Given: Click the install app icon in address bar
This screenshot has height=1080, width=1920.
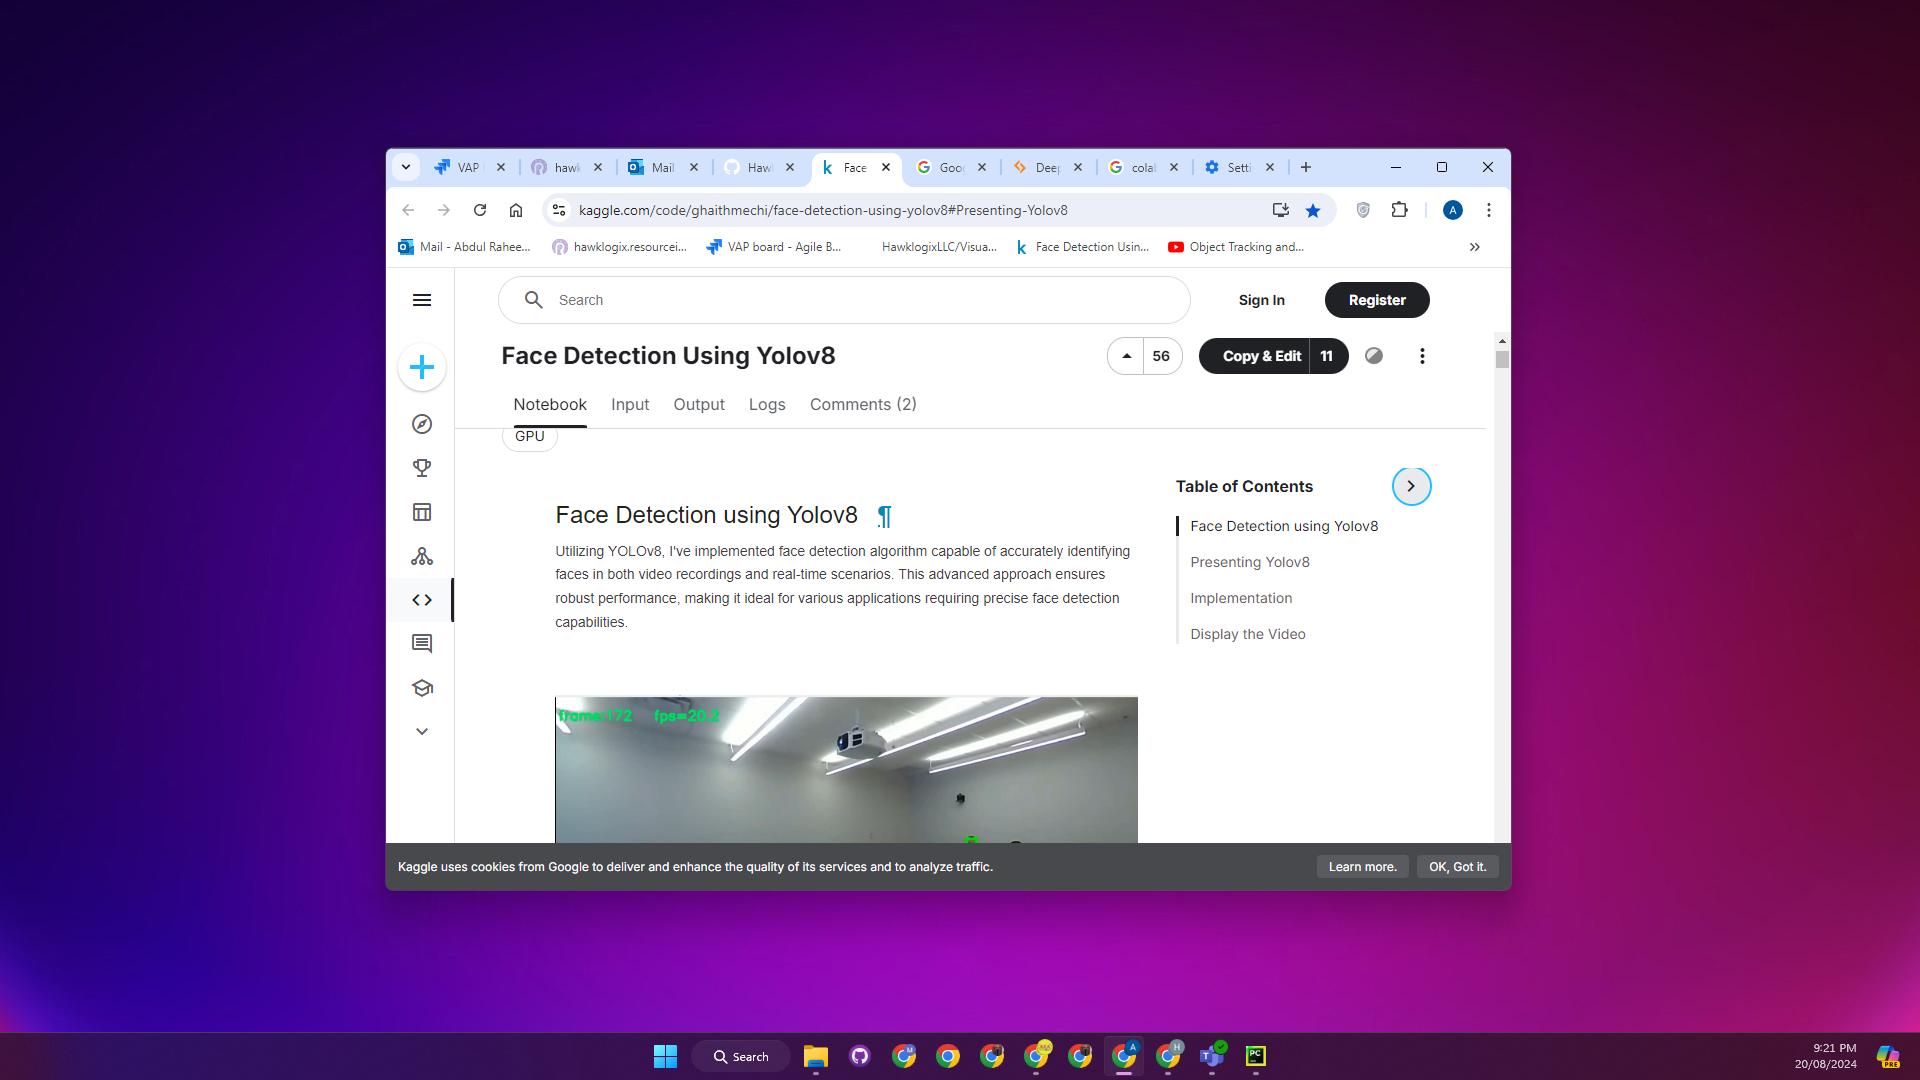Looking at the screenshot, I should [1280, 210].
